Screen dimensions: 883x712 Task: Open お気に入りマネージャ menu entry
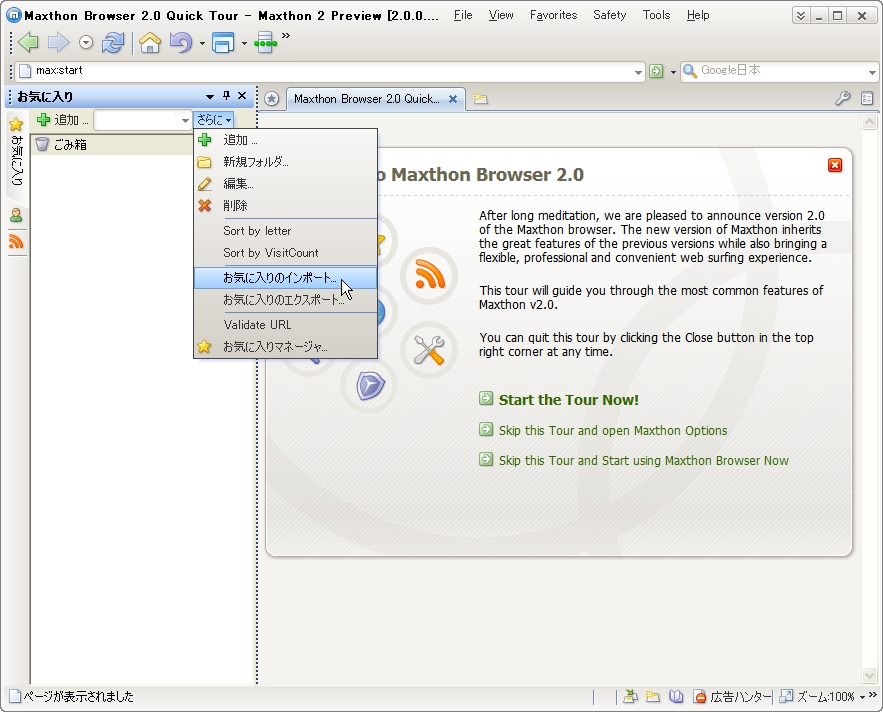coord(286,346)
